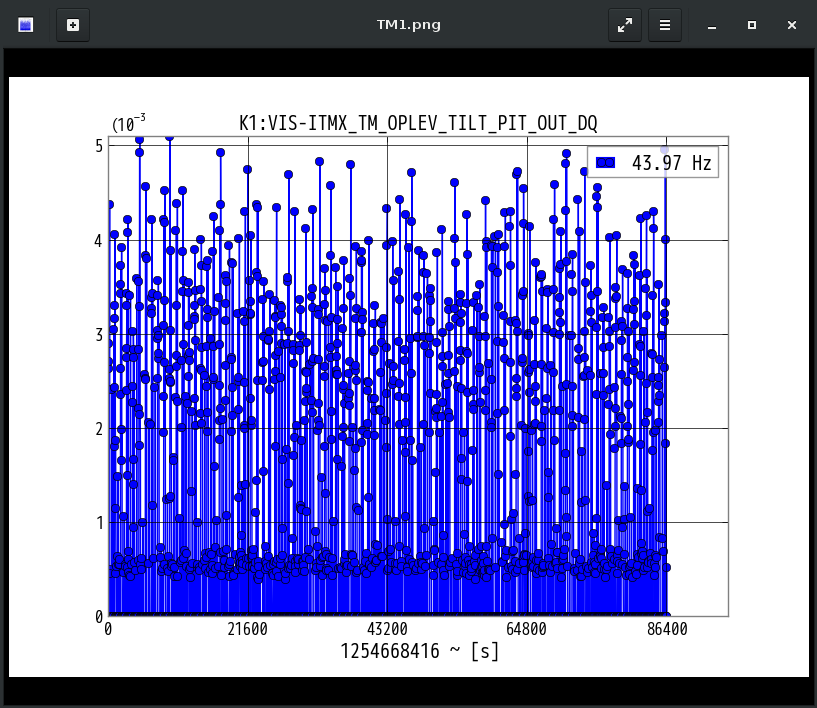This screenshot has height=708, width=817.
Task: Minimize the TM1.png window
Action: [x=712, y=25]
